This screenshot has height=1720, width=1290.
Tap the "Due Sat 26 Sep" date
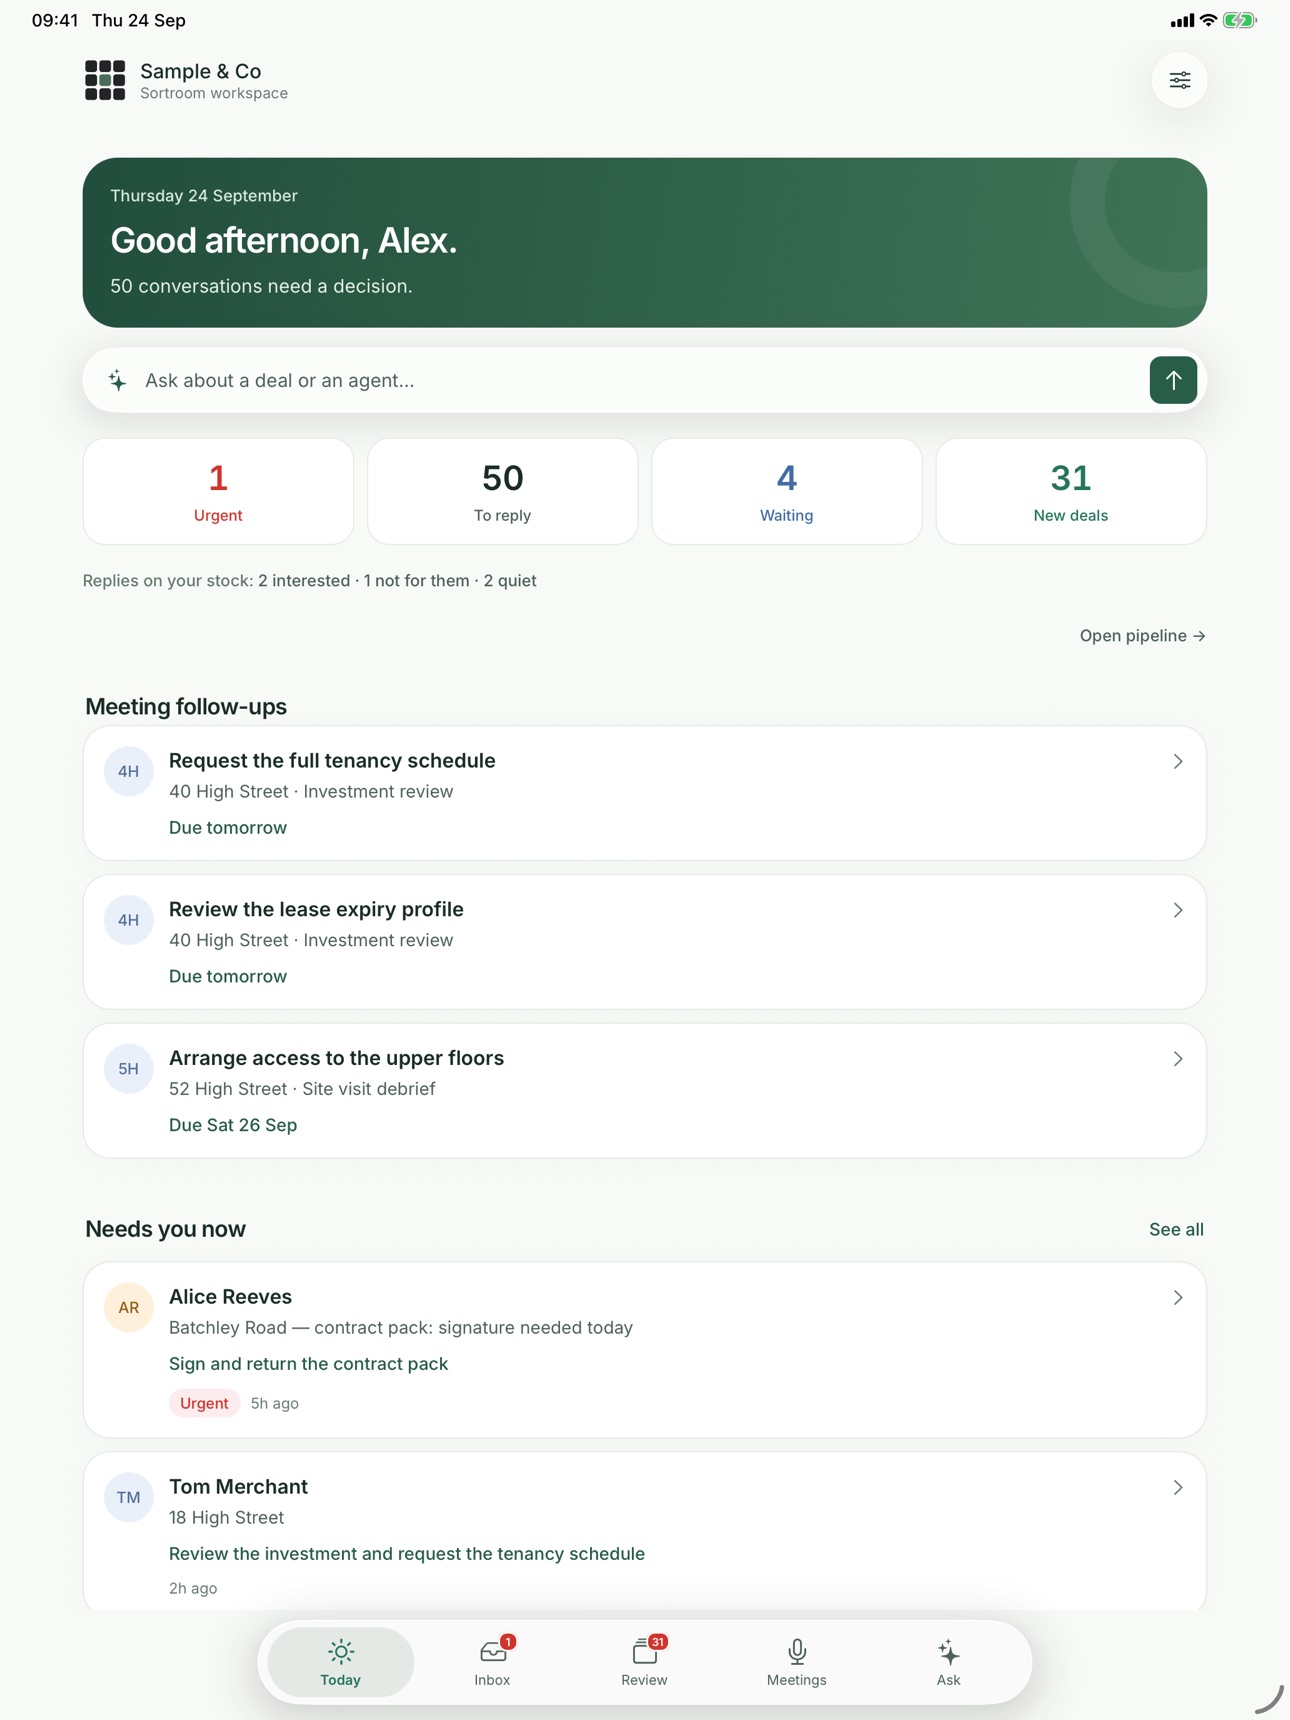click(233, 1125)
